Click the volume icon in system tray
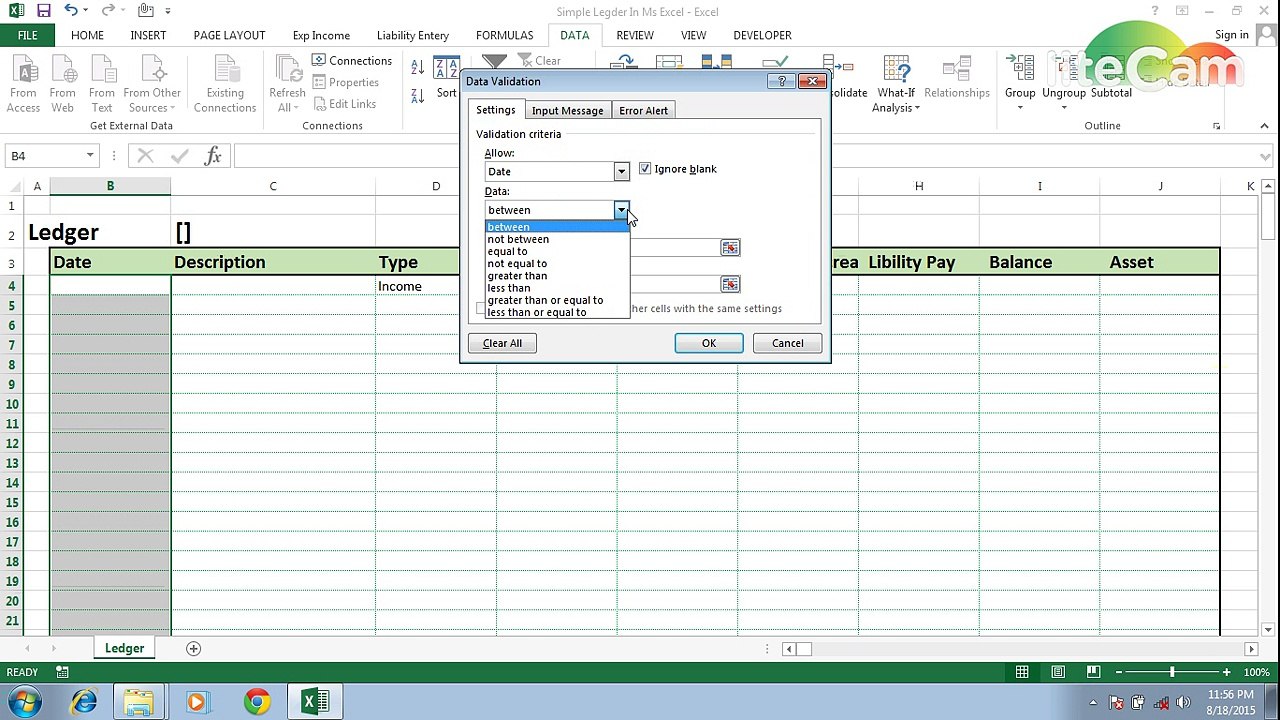1280x720 pixels. (x=1182, y=702)
